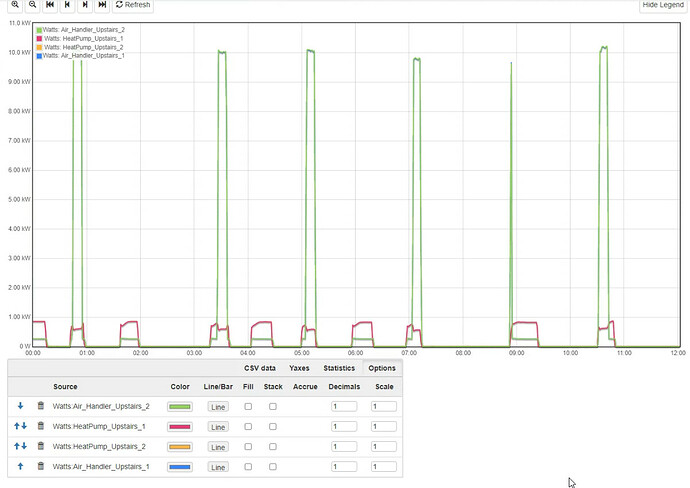Click legend entry Watts: HeatPump_Upstairs_2 in graph
This screenshot has height=488, width=690.
(x=80, y=47)
